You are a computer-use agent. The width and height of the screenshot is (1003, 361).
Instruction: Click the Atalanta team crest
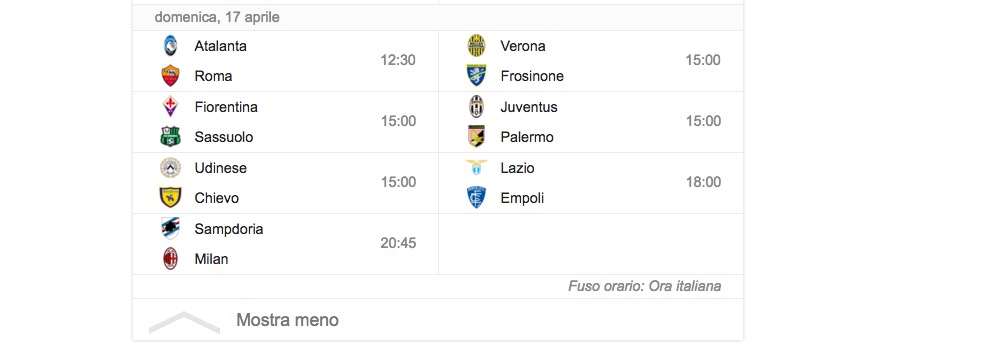coord(170,45)
